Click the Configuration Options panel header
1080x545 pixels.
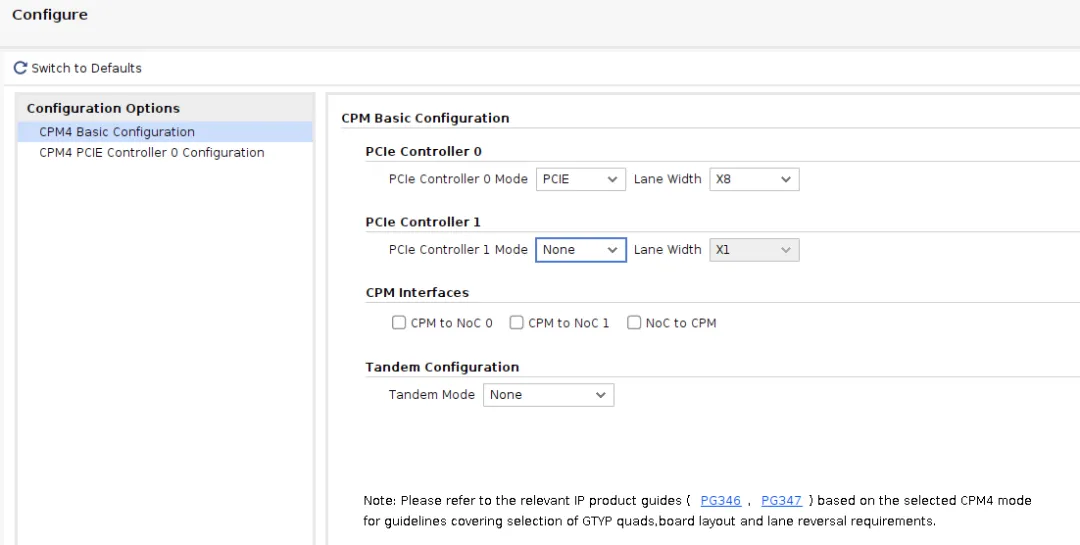tap(103, 108)
